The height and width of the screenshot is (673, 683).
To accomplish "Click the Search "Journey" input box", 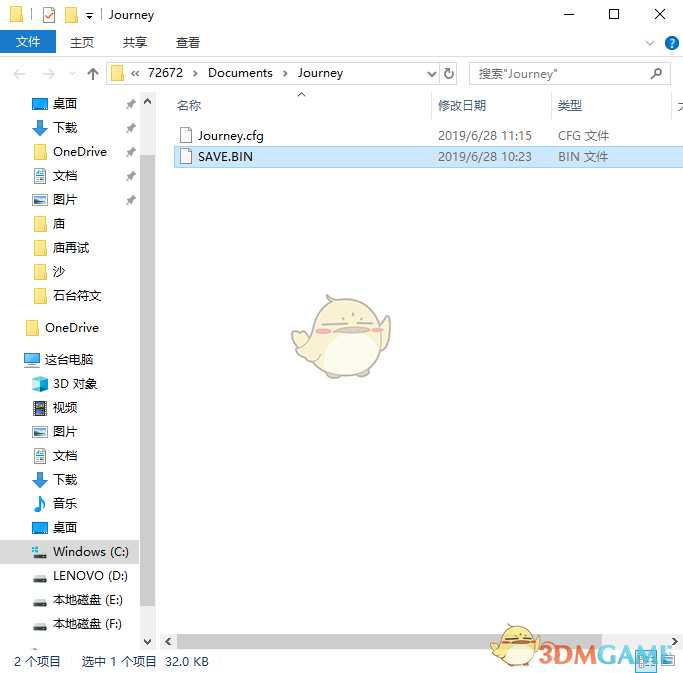I will 560,73.
